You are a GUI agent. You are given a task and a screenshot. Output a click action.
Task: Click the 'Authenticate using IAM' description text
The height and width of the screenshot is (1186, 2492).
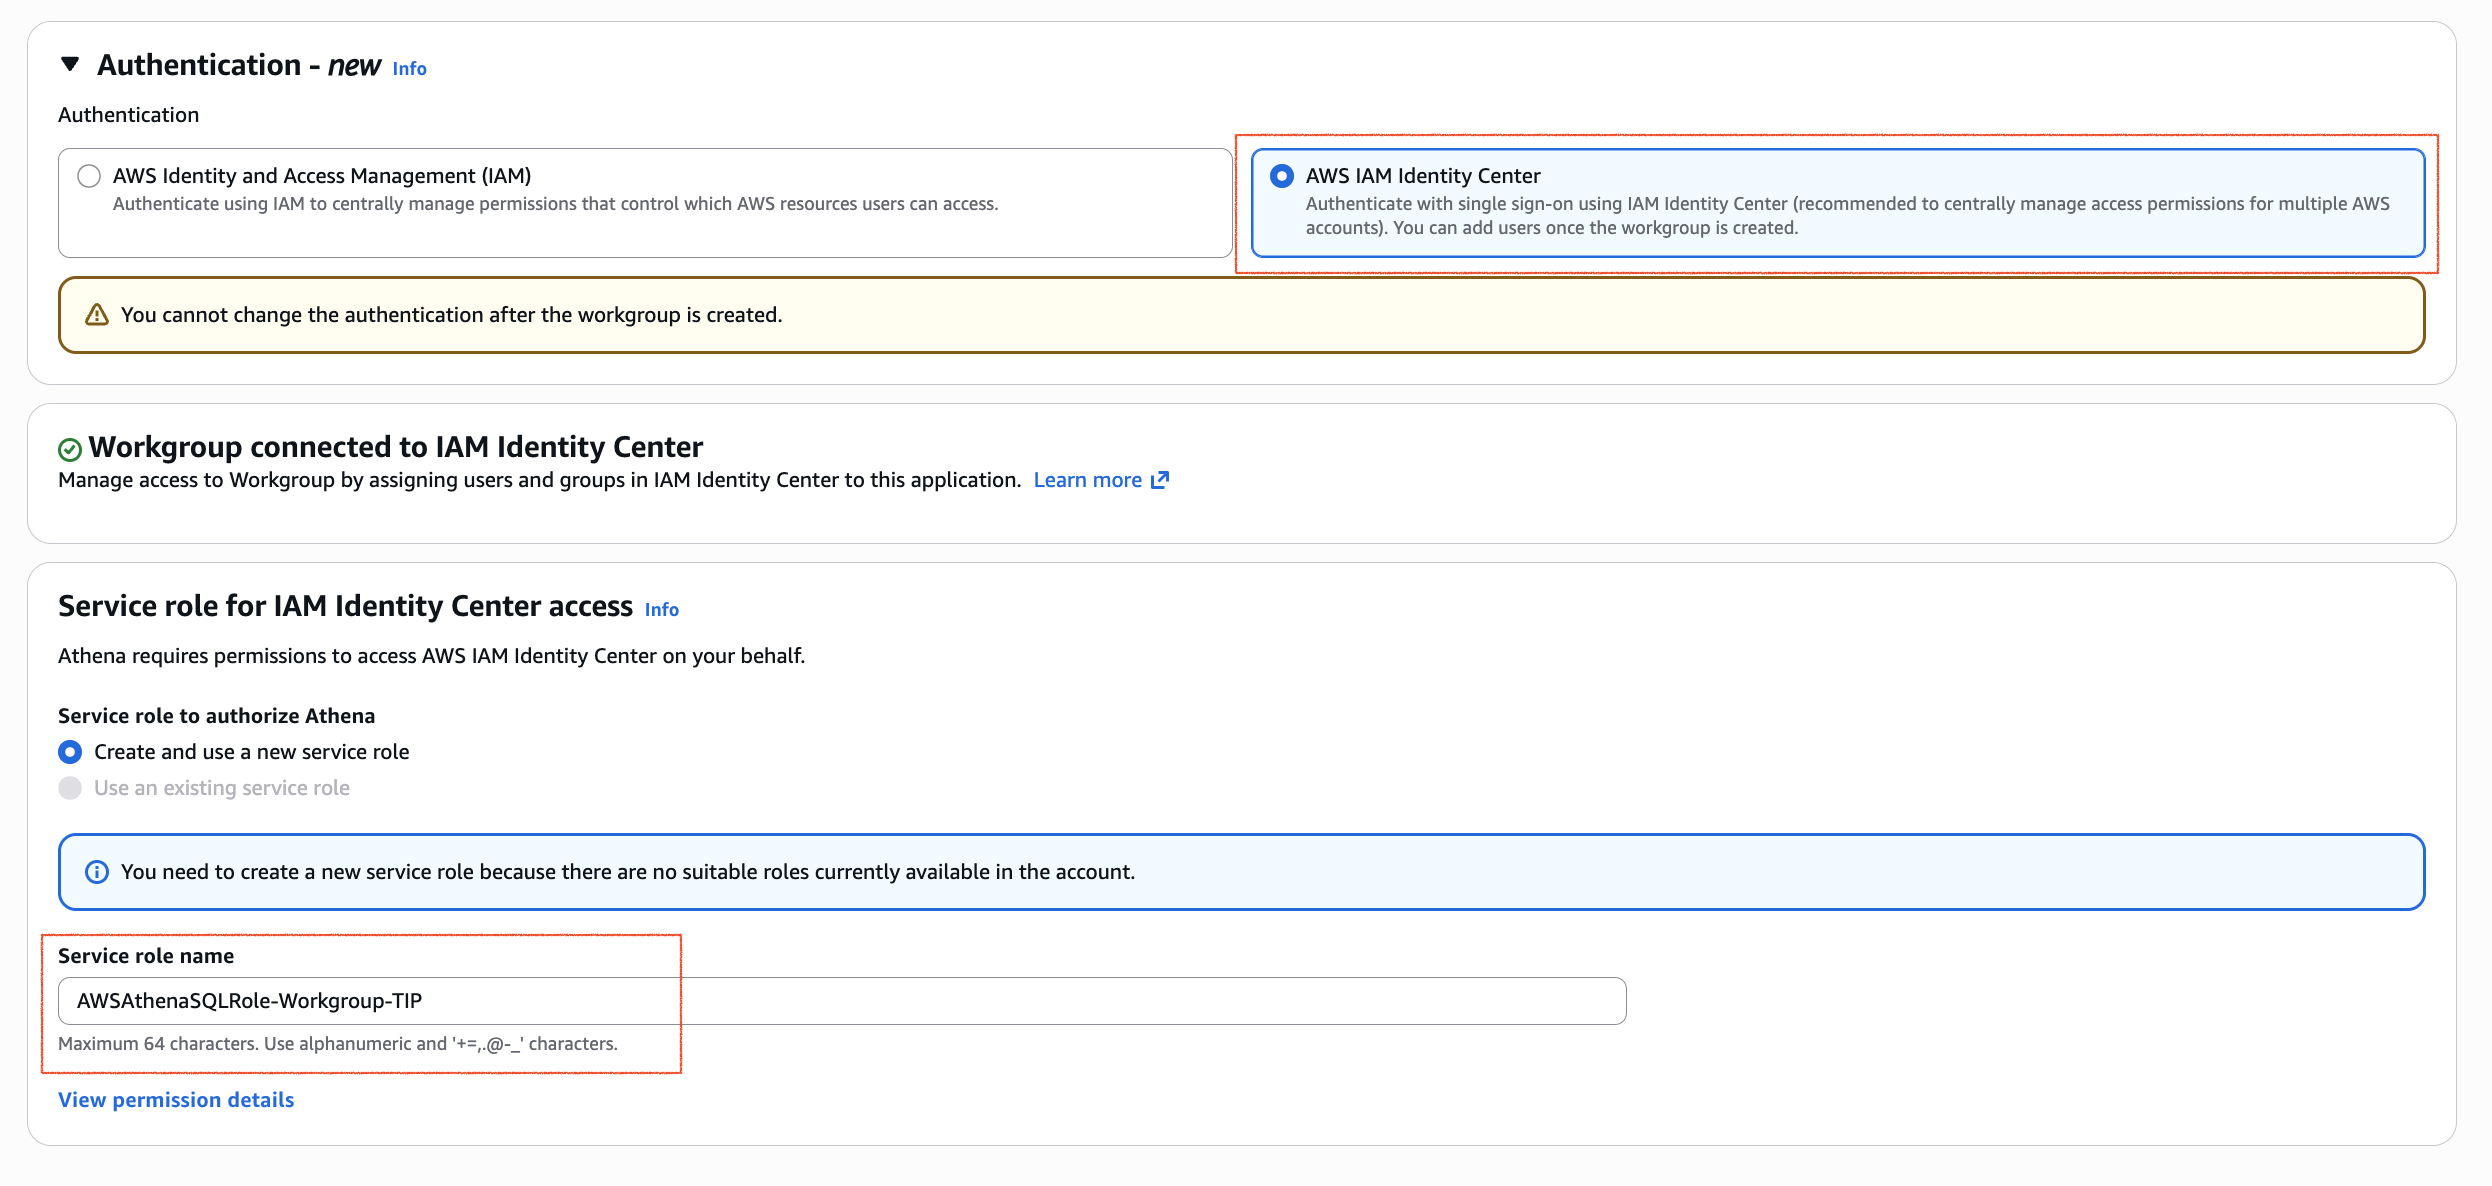(x=556, y=204)
